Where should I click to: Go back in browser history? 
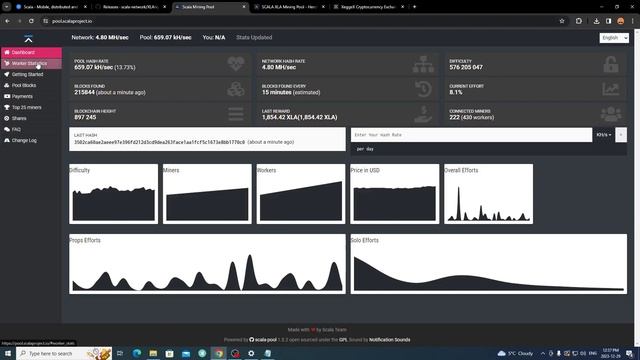click(x=8, y=21)
